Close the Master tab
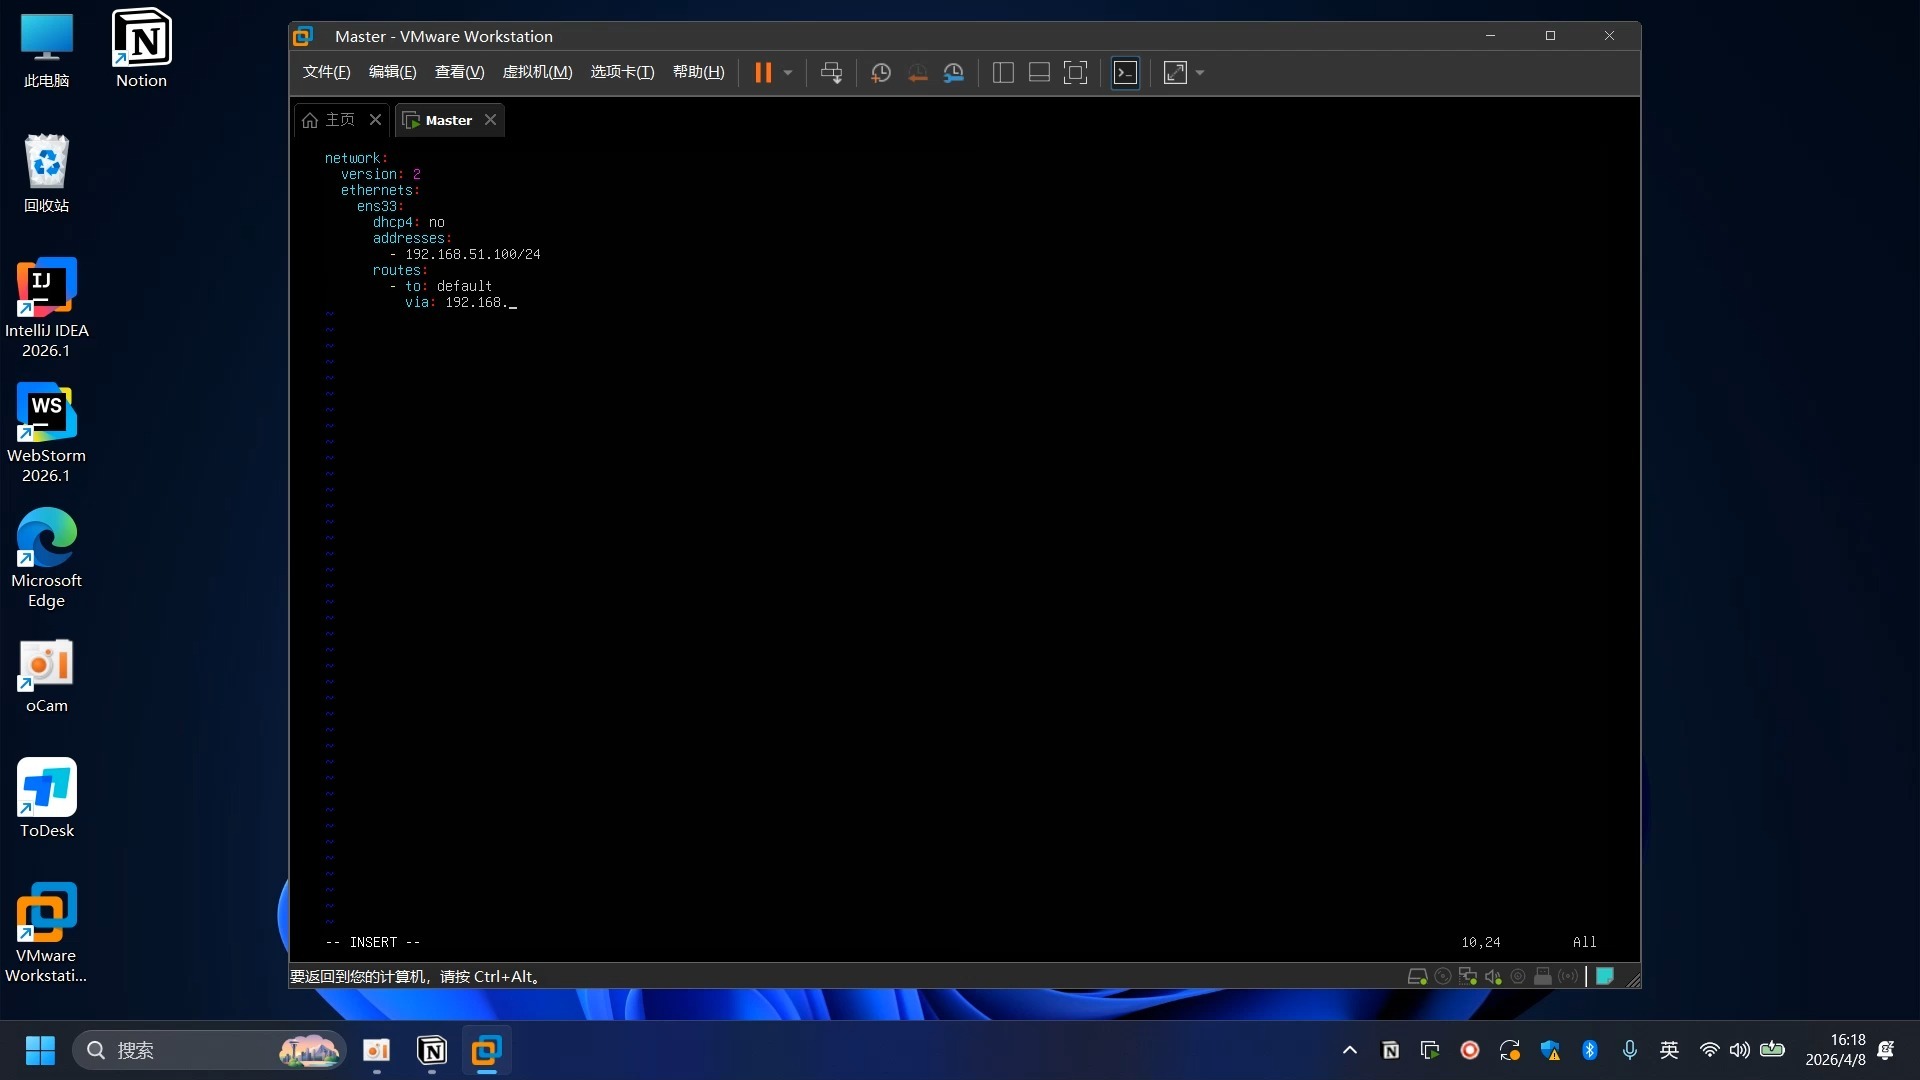 490,120
